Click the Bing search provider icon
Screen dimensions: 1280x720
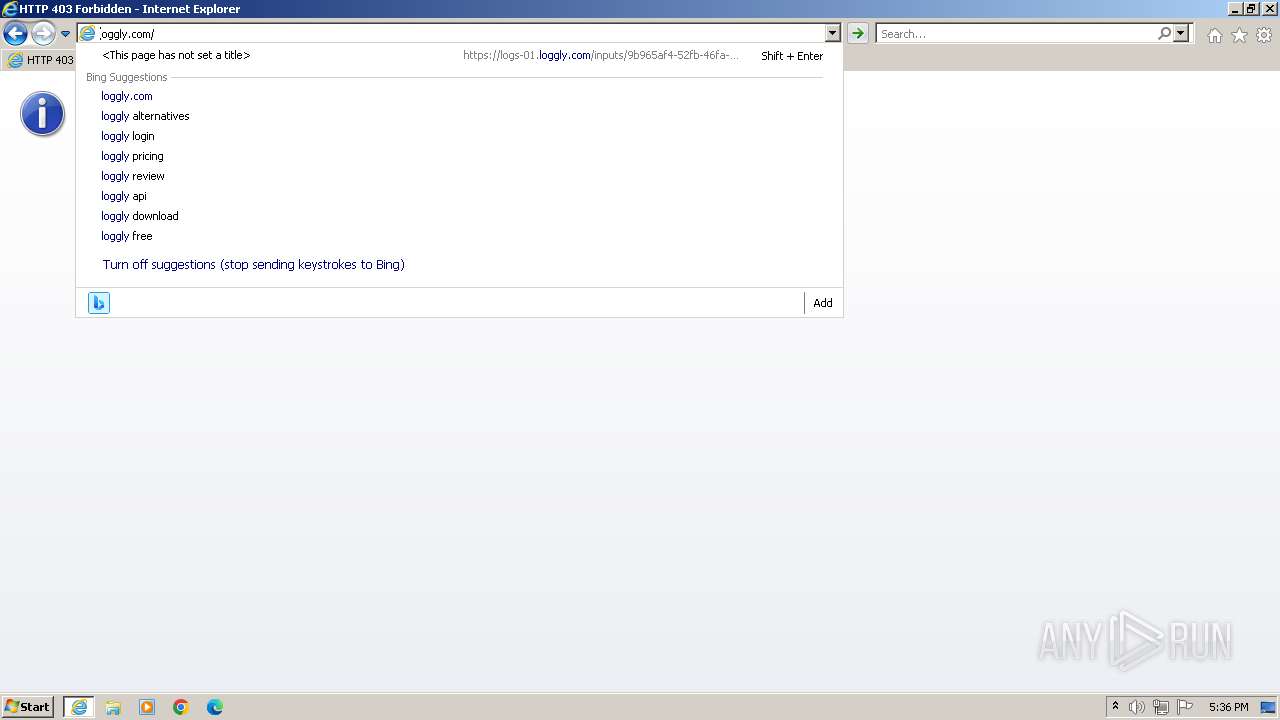coord(99,303)
